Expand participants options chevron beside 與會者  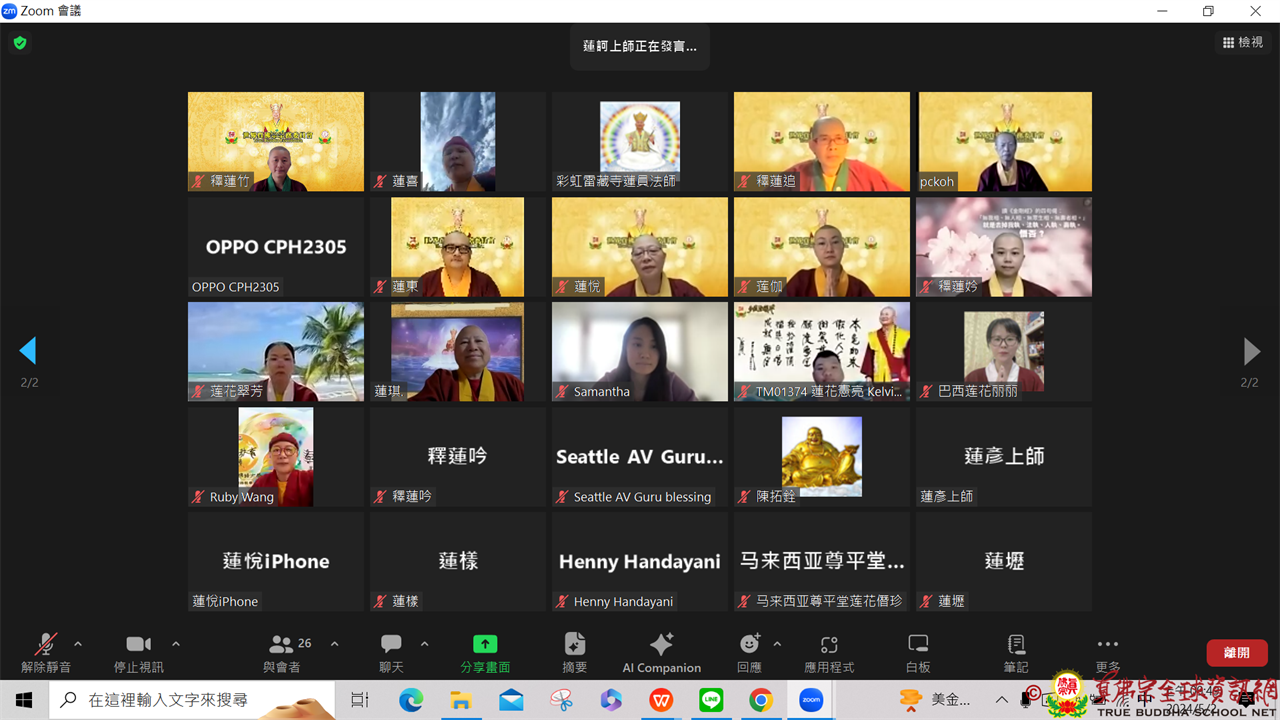(x=334, y=644)
